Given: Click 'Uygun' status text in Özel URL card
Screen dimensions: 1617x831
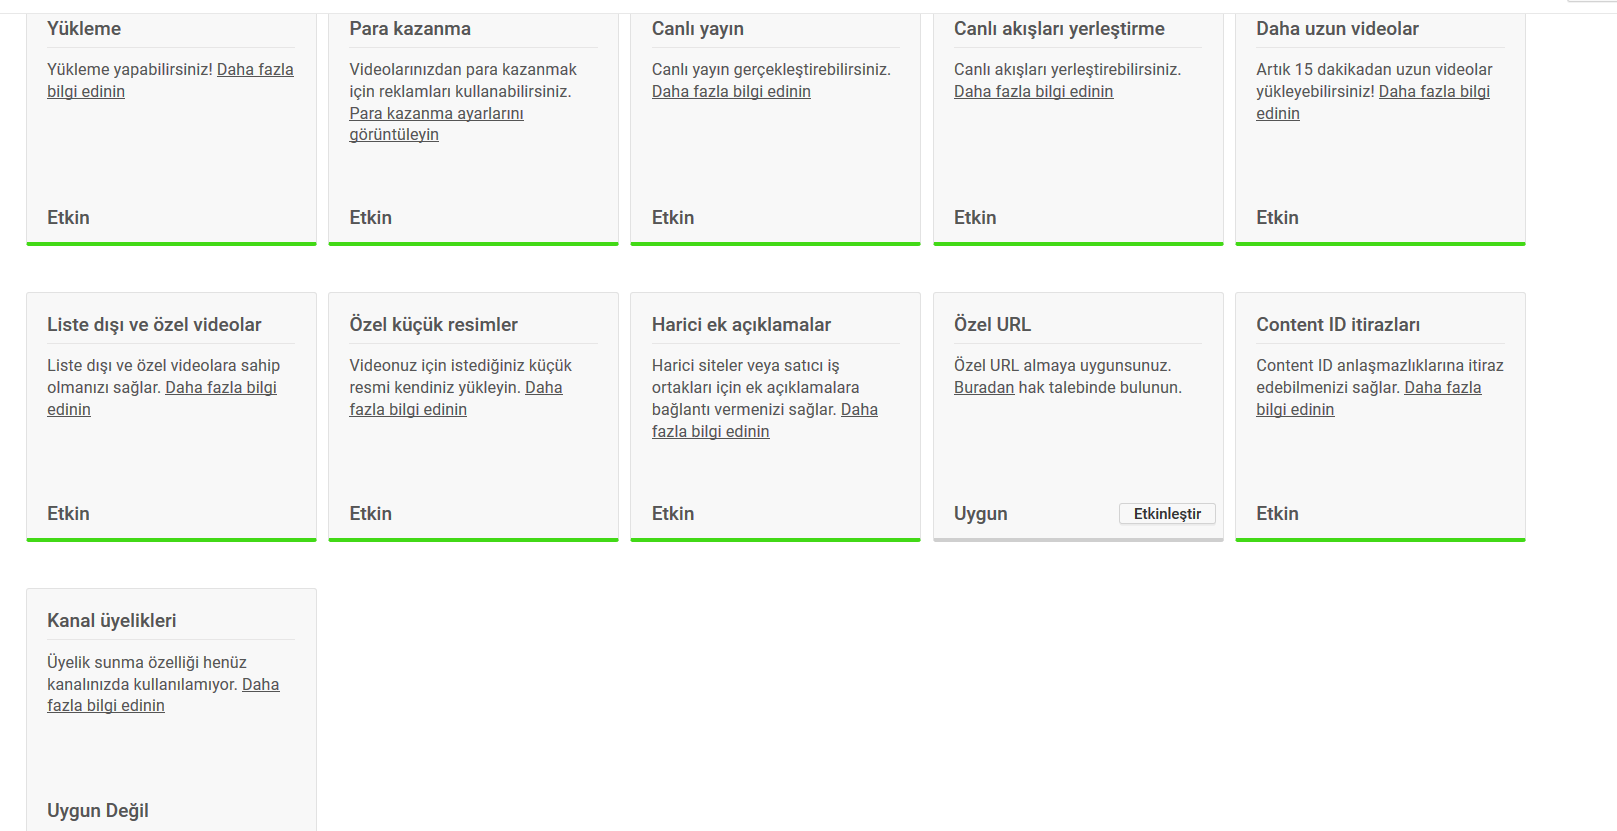Looking at the screenshot, I should (981, 513).
